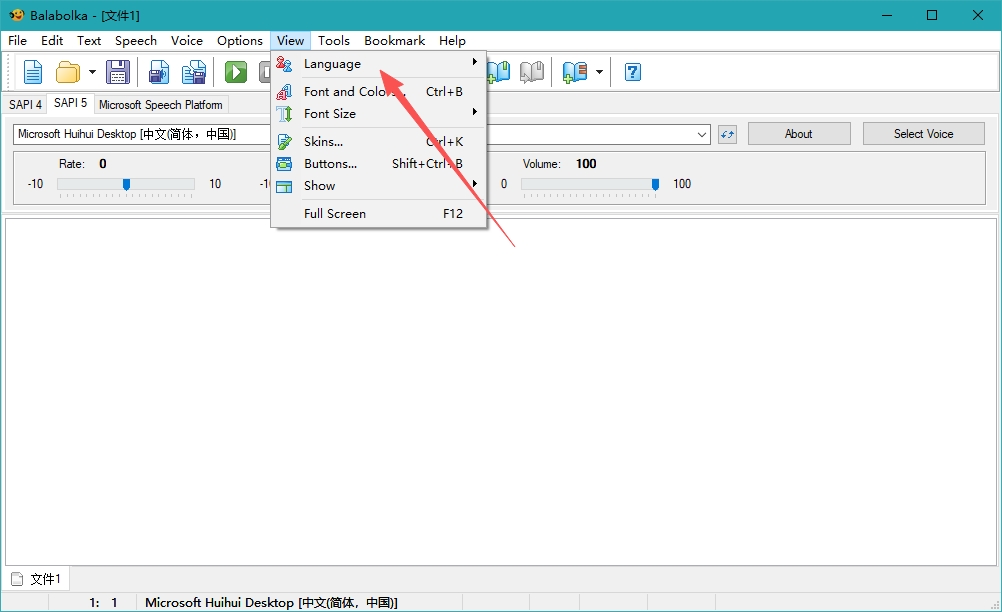
Task: Open the Options menu
Action: 240,40
